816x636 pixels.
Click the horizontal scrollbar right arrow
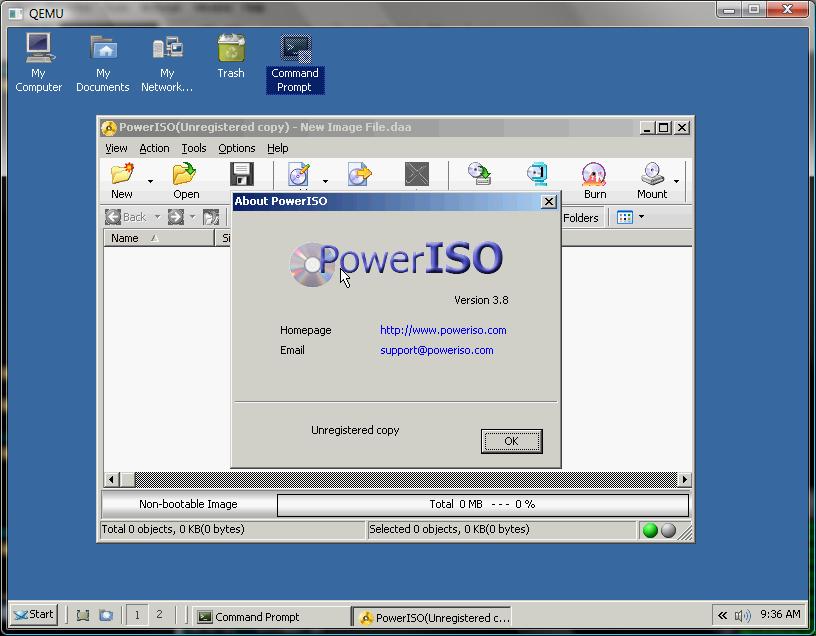coord(684,479)
